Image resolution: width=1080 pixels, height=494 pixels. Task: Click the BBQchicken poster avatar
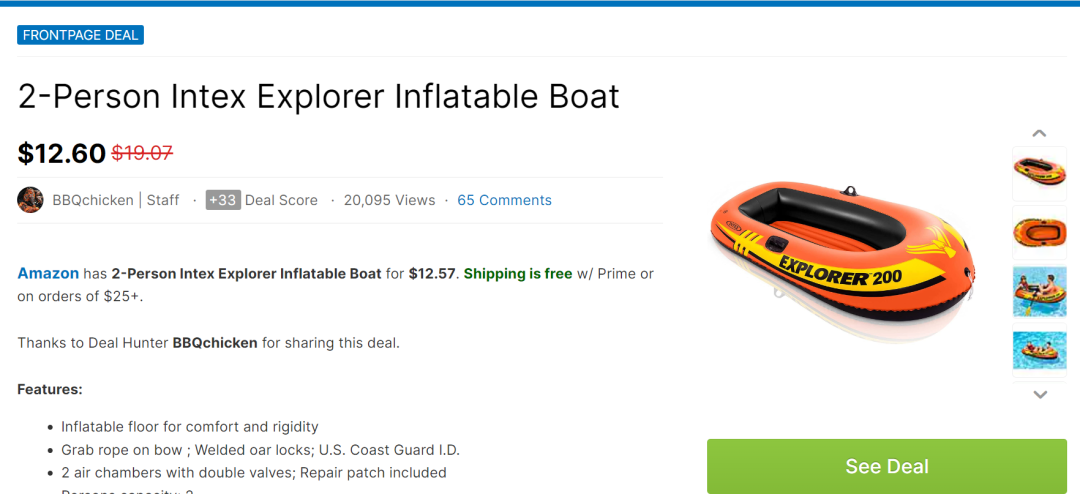click(x=30, y=200)
